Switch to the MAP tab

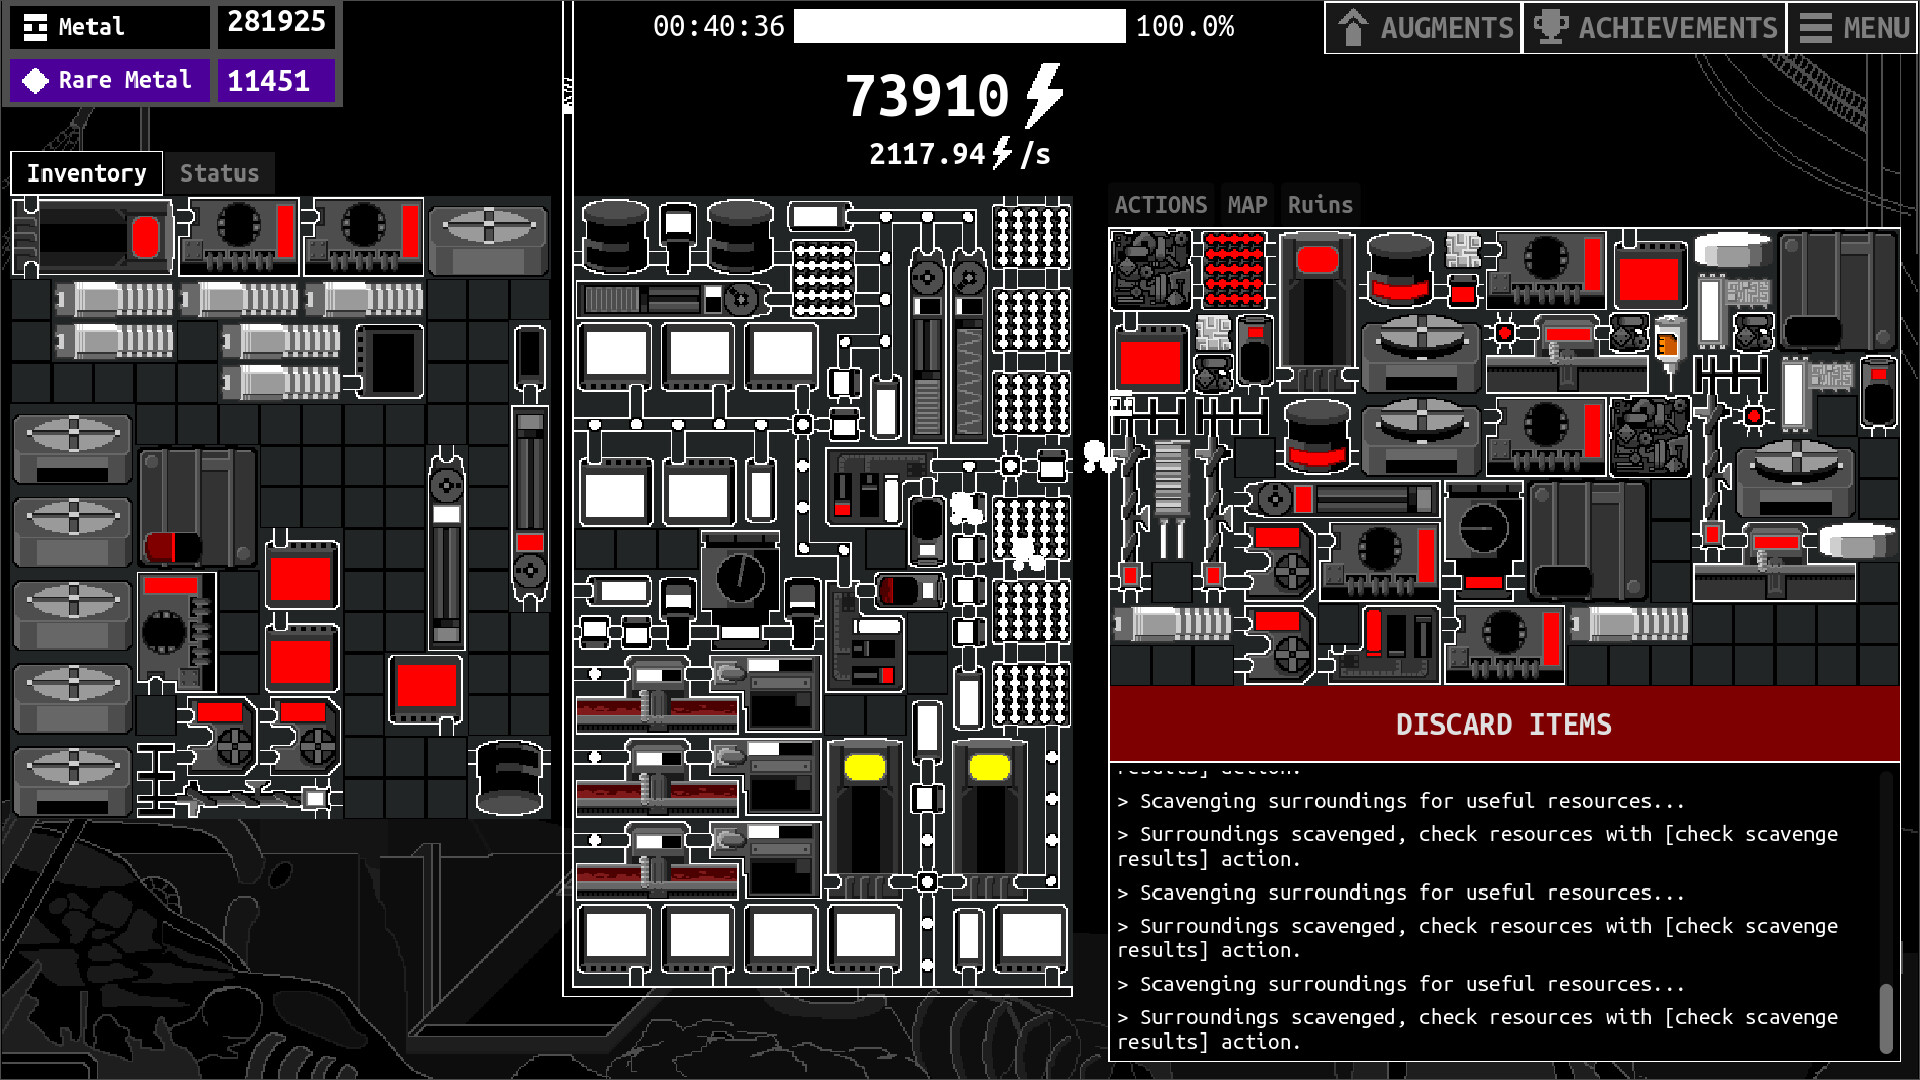(x=1247, y=205)
